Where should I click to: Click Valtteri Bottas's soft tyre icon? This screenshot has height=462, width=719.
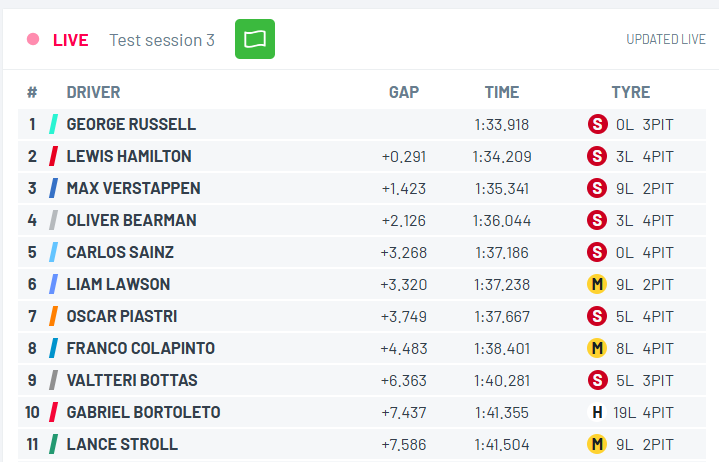coord(597,380)
